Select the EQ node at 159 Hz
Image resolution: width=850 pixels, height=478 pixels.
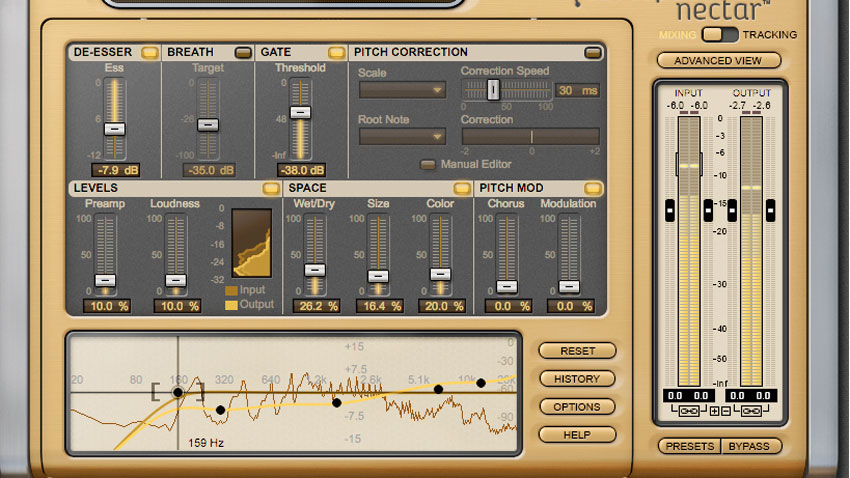click(178, 392)
